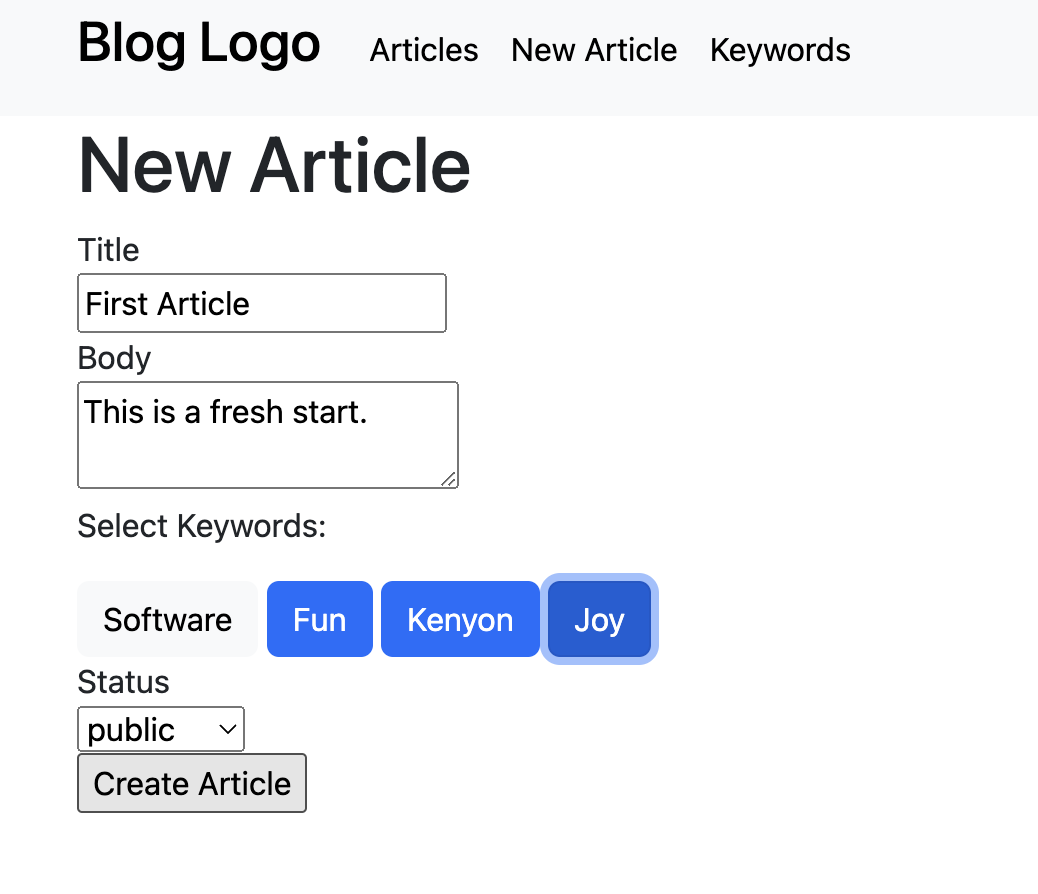Open the Keywords navigation link

[780, 50]
